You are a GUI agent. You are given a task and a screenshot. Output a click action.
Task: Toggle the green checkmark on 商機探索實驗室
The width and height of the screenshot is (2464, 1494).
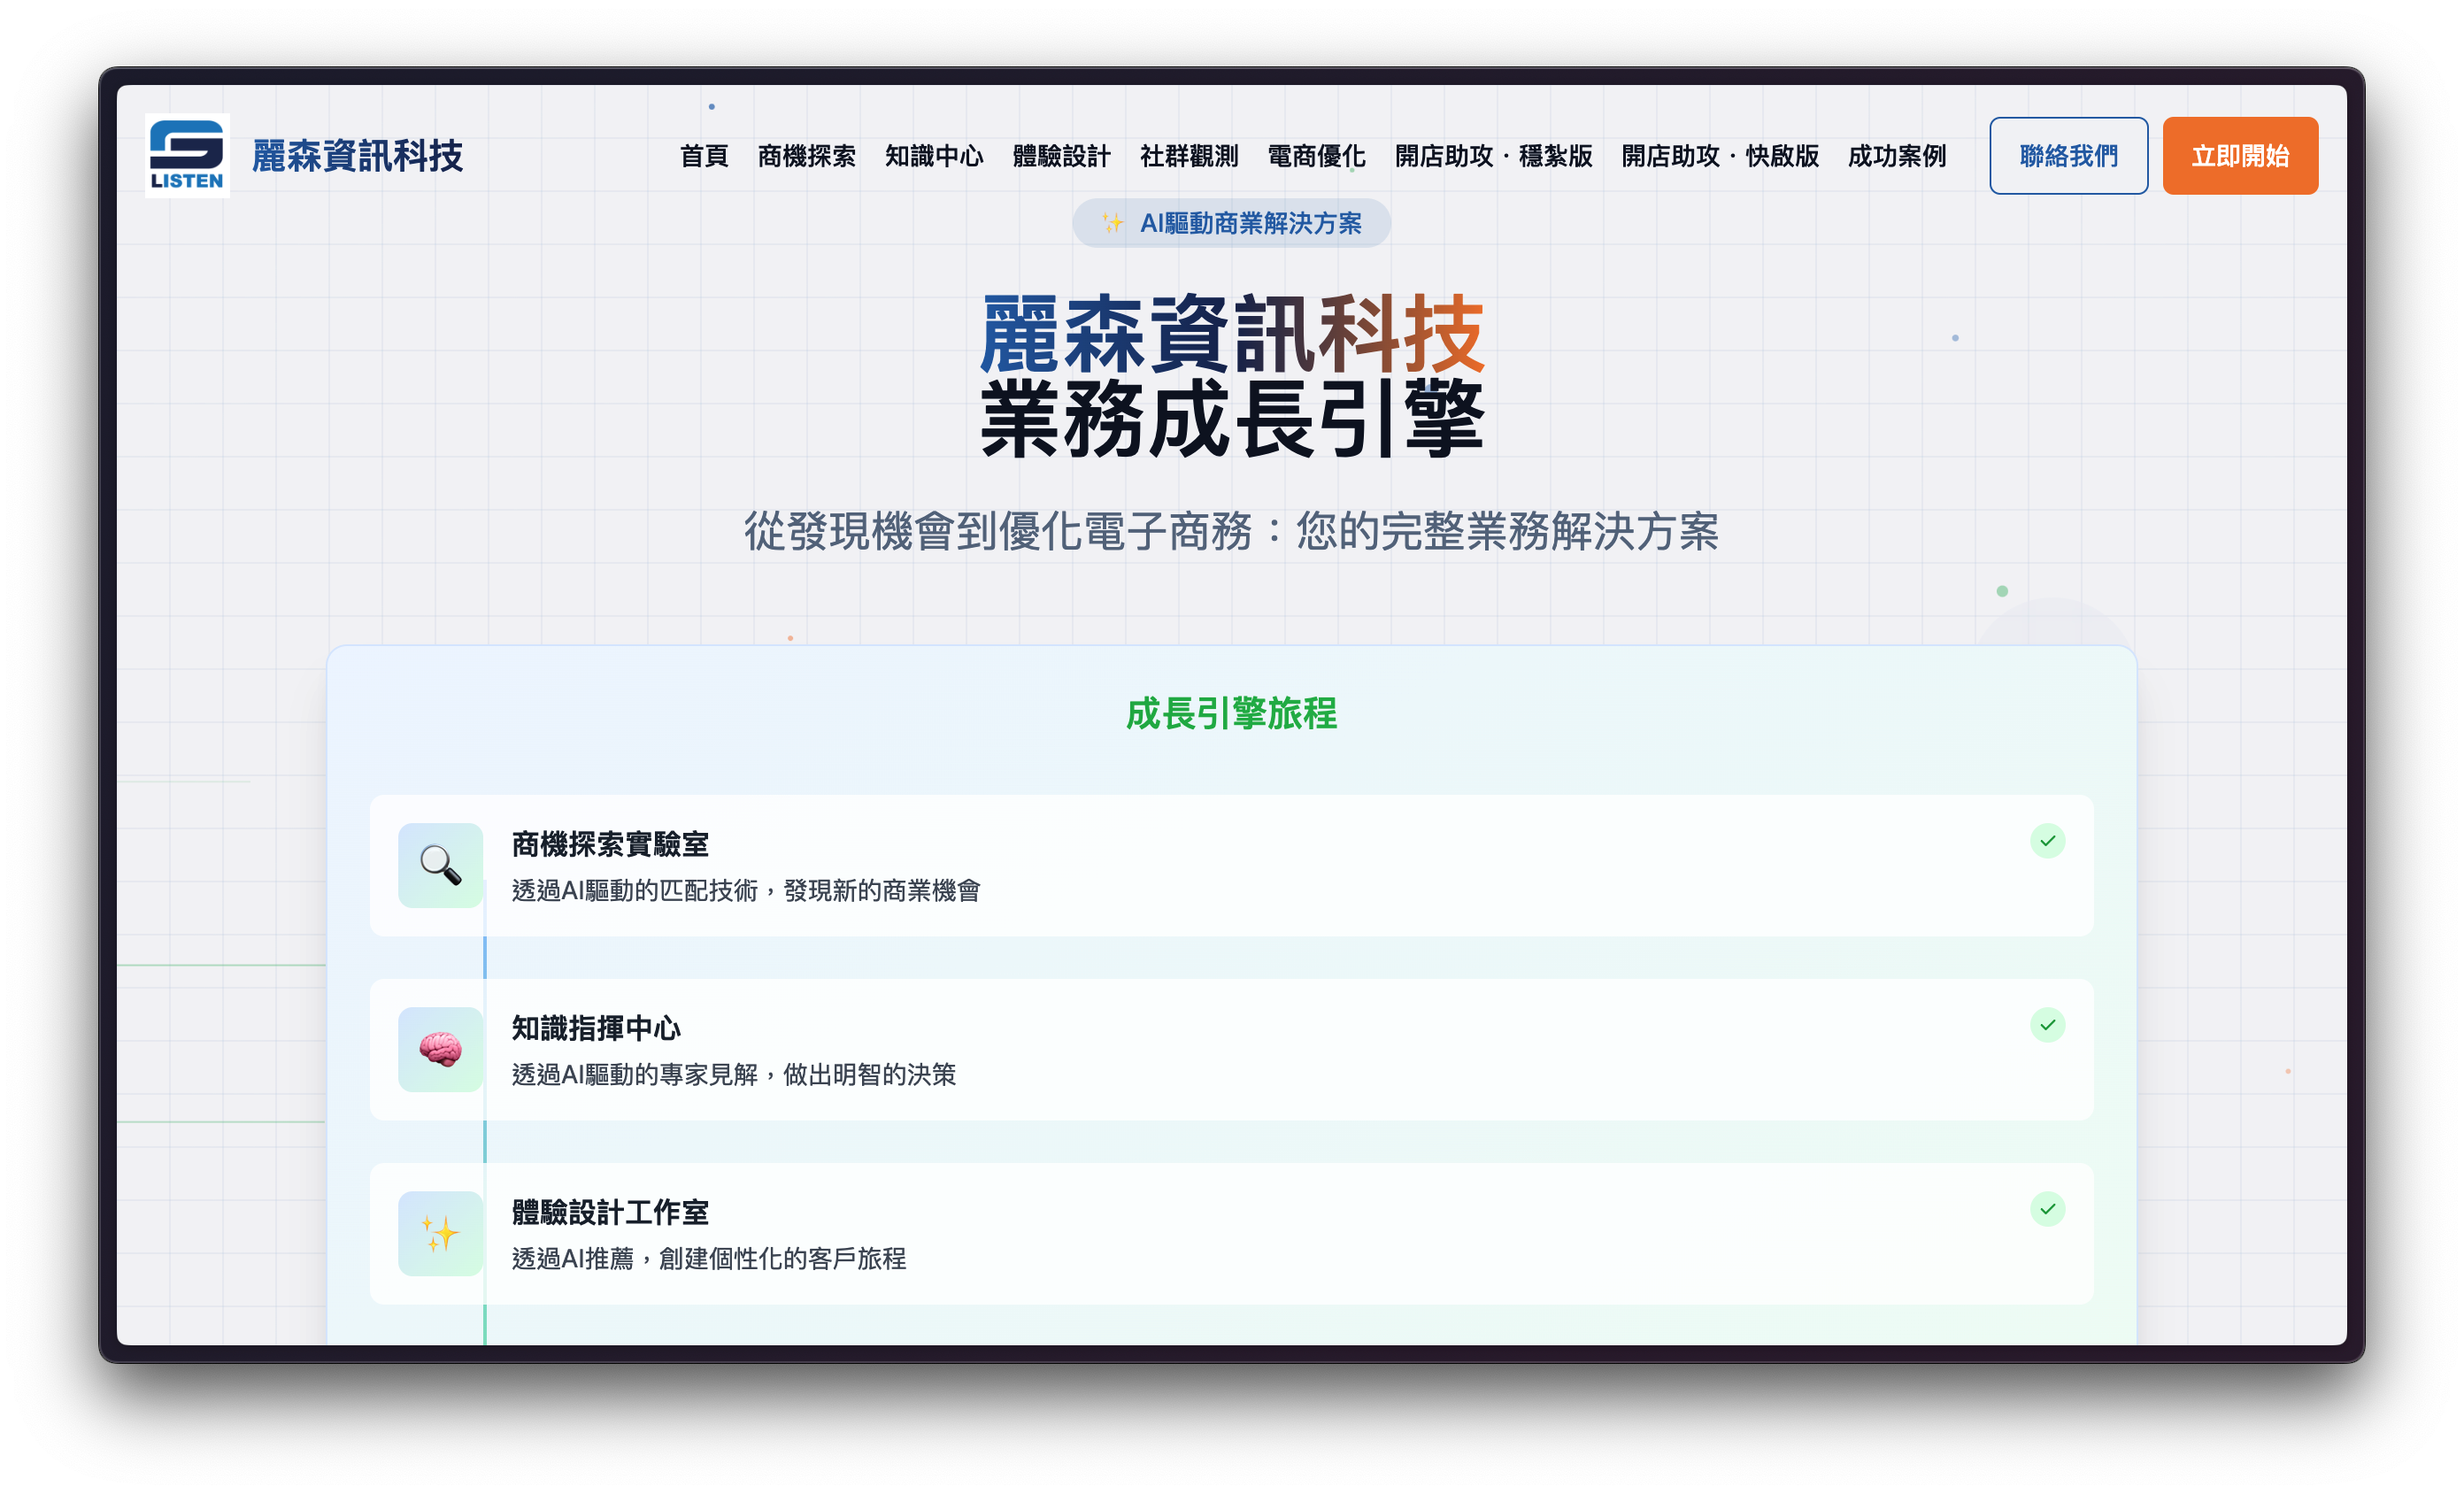point(2048,841)
